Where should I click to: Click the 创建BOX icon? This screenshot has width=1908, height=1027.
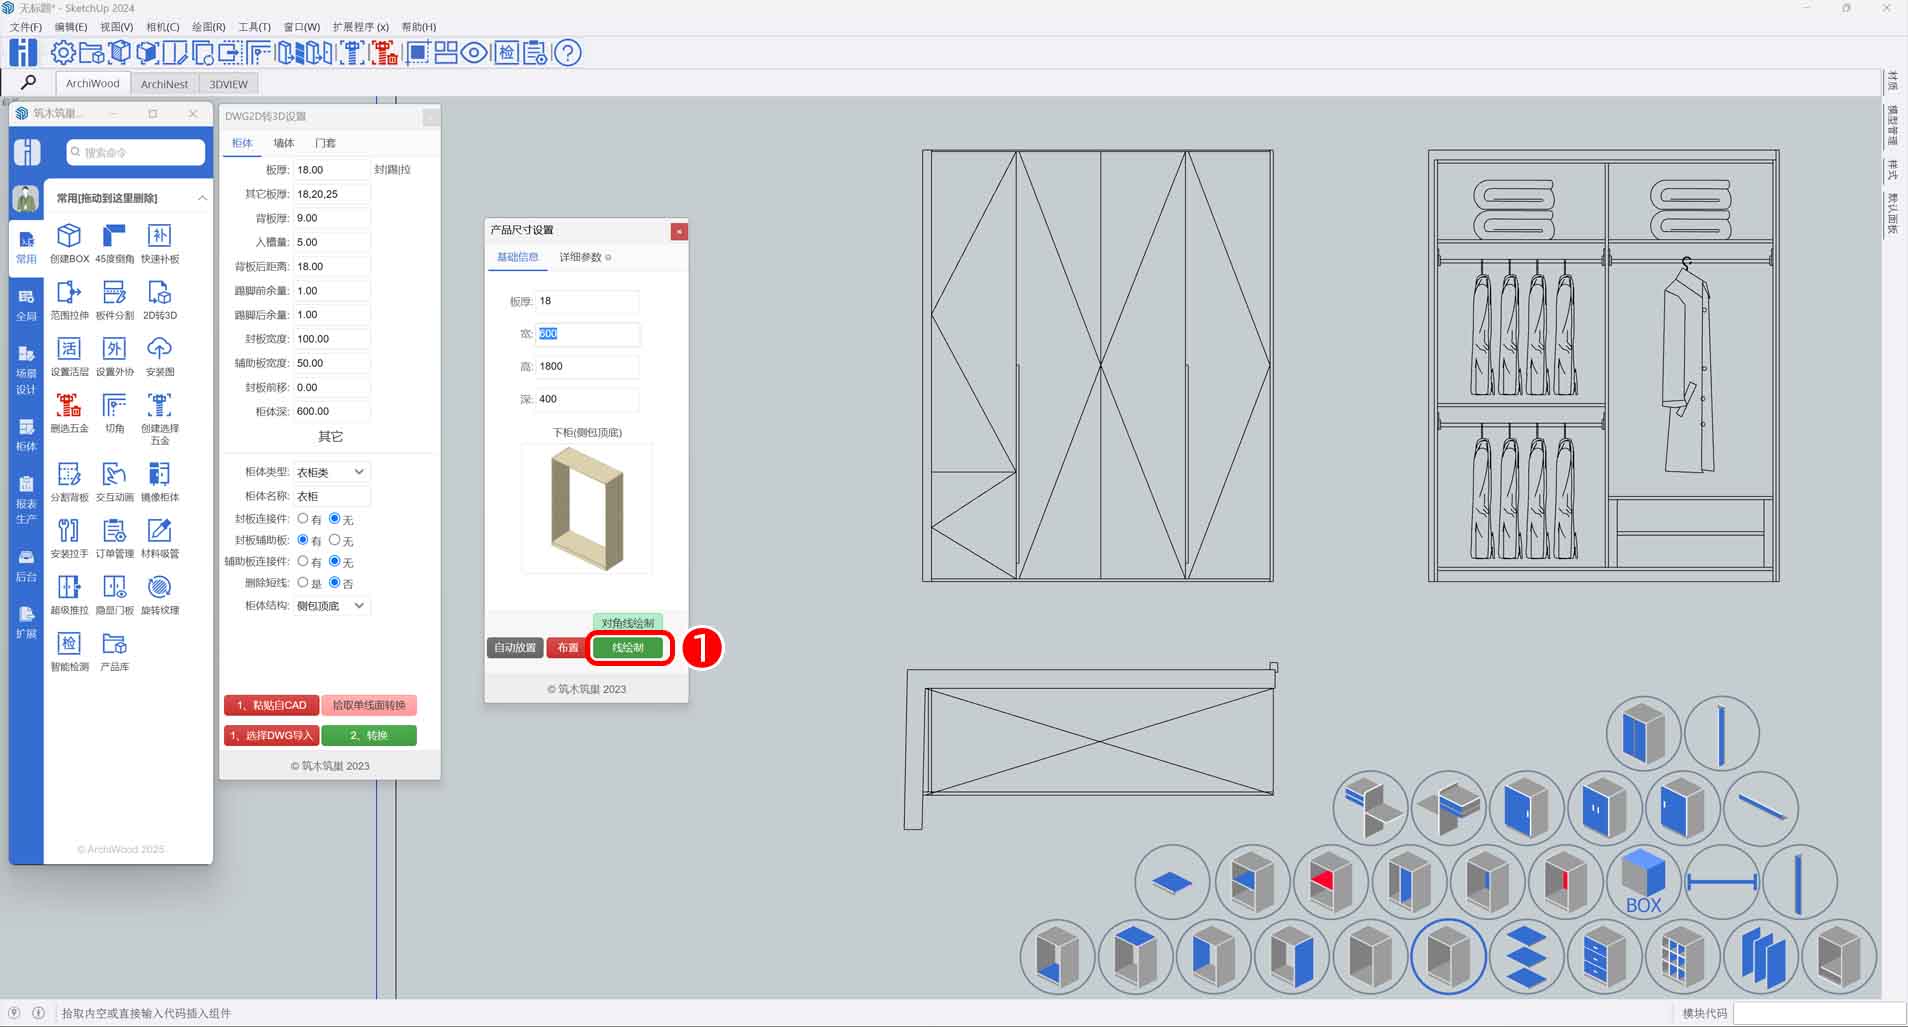69,236
